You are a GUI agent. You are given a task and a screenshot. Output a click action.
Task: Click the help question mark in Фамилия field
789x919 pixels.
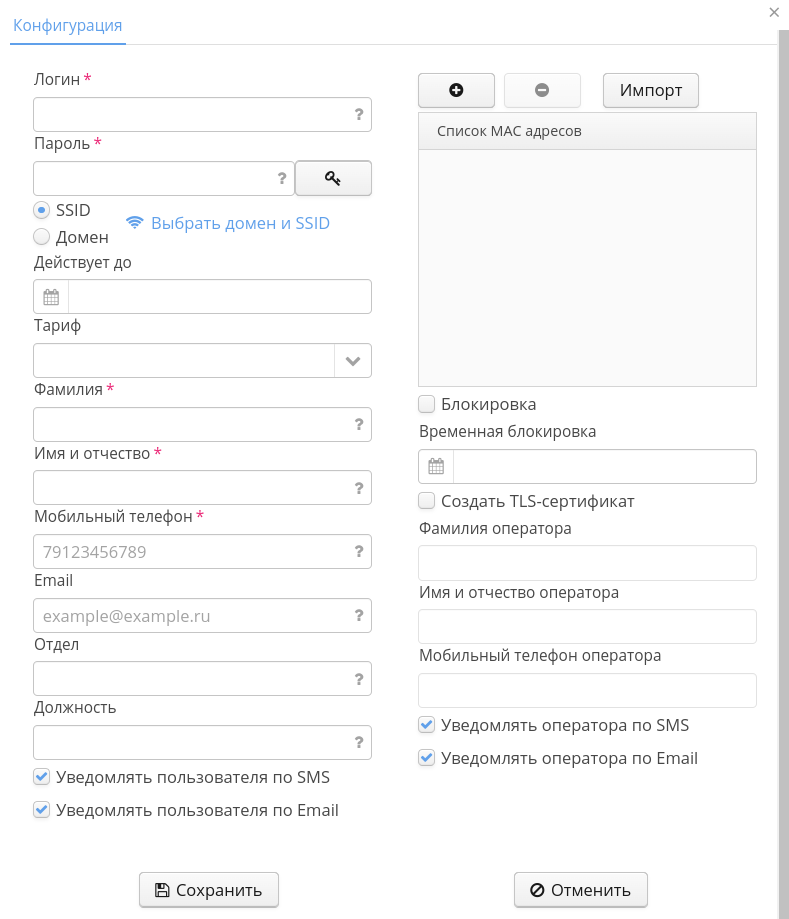(359, 425)
